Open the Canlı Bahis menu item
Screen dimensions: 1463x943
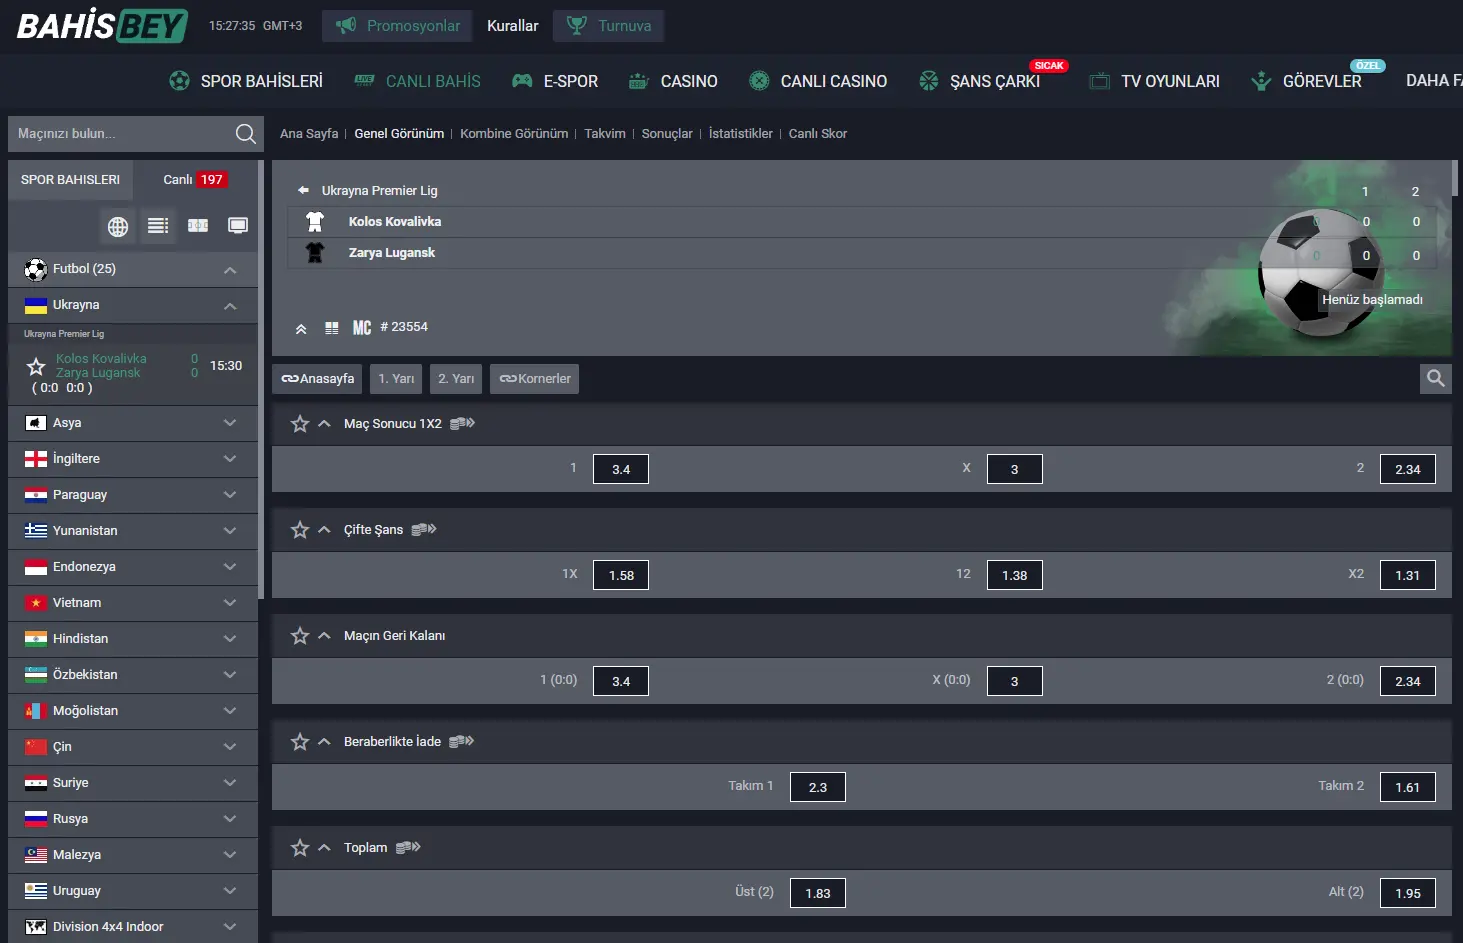(x=417, y=81)
